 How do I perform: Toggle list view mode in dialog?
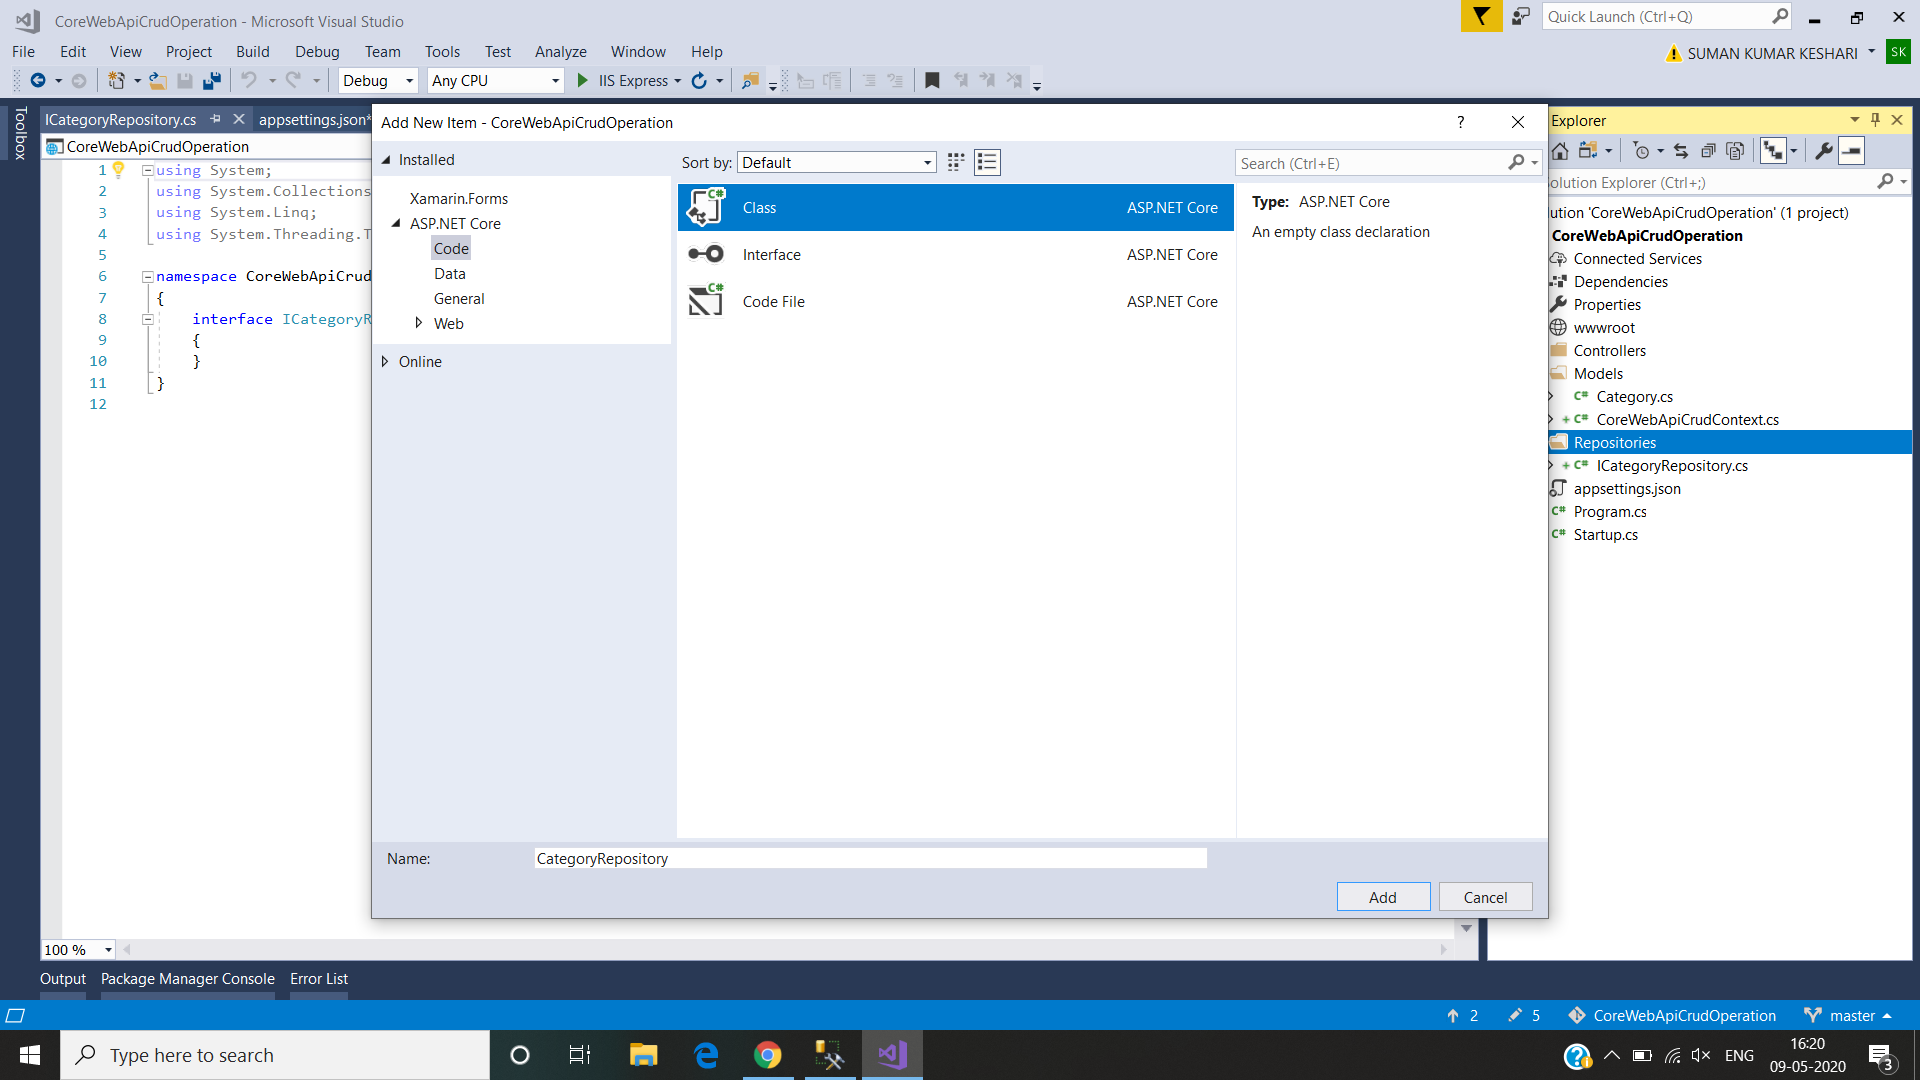click(987, 162)
